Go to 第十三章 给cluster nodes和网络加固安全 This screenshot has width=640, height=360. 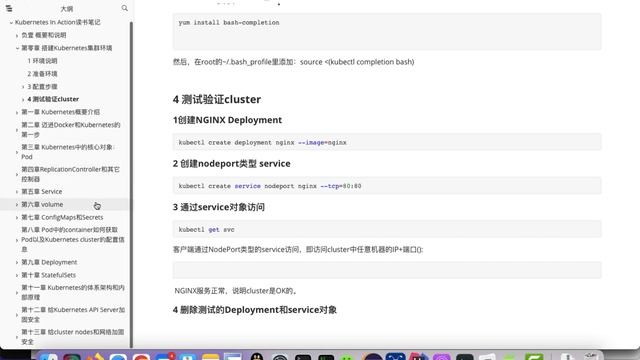(x=73, y=337)
